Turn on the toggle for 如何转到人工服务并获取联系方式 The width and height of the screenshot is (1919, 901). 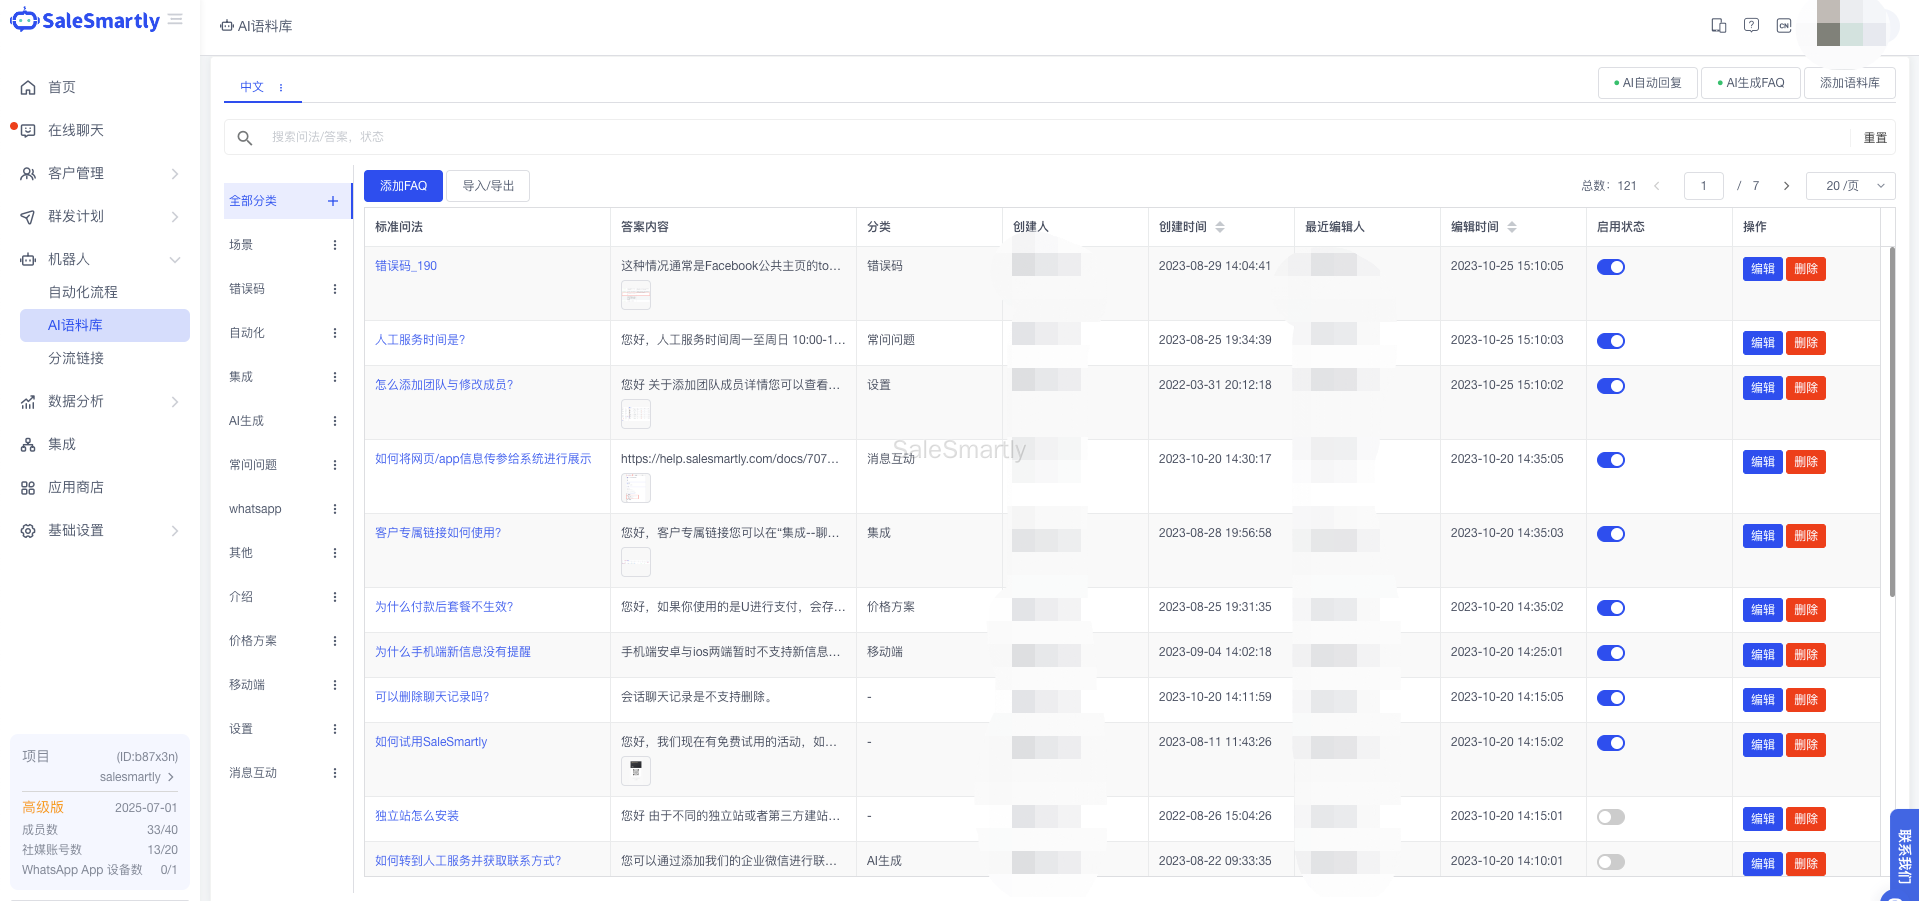[x=1610, y=861]
